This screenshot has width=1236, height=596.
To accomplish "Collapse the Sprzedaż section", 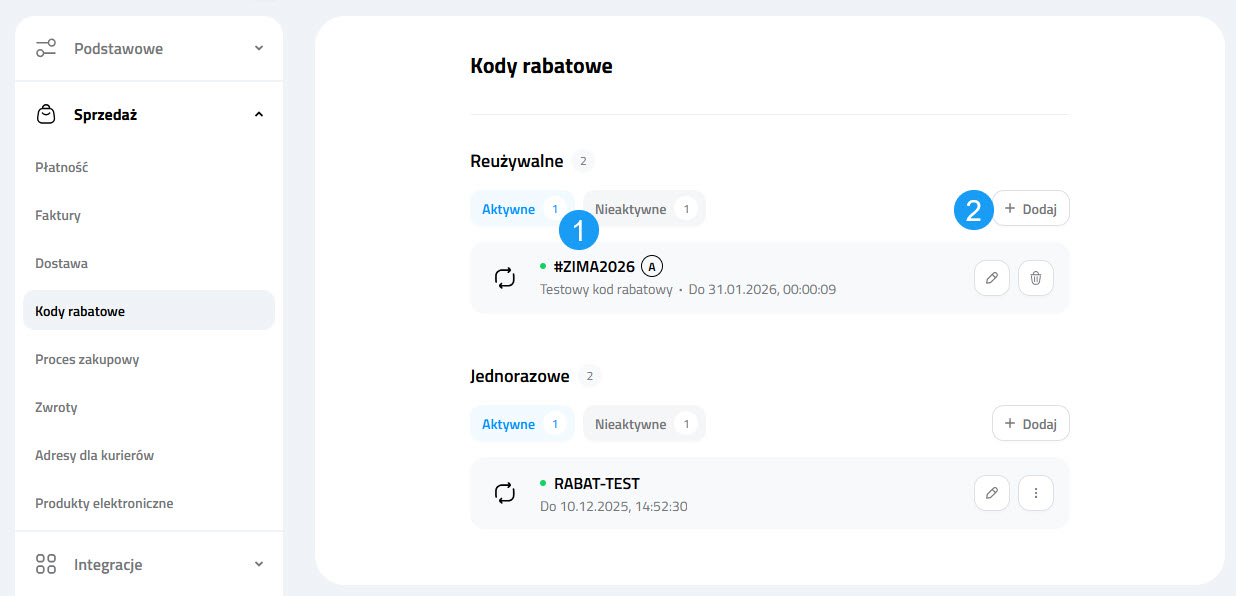I will click(259, 115).
